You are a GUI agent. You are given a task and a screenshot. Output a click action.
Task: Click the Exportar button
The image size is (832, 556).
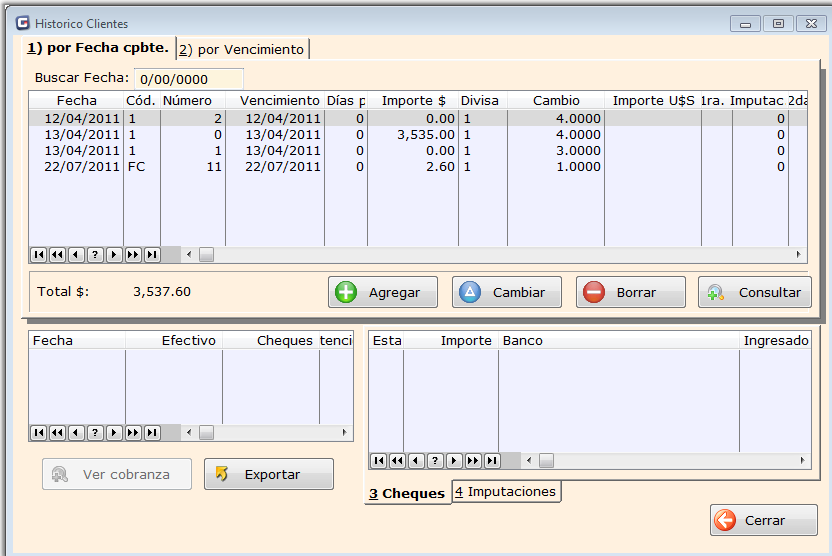[x=268, y=474]
